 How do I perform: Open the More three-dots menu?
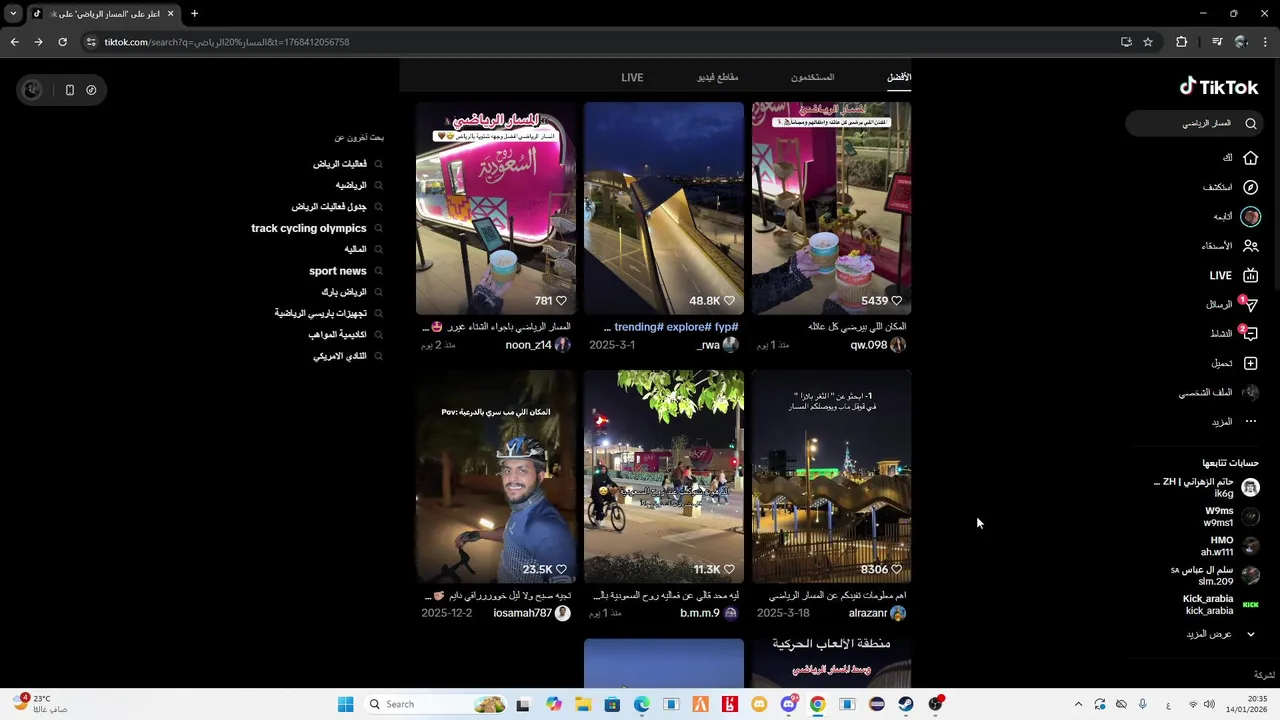click(x=1250, y=422)
